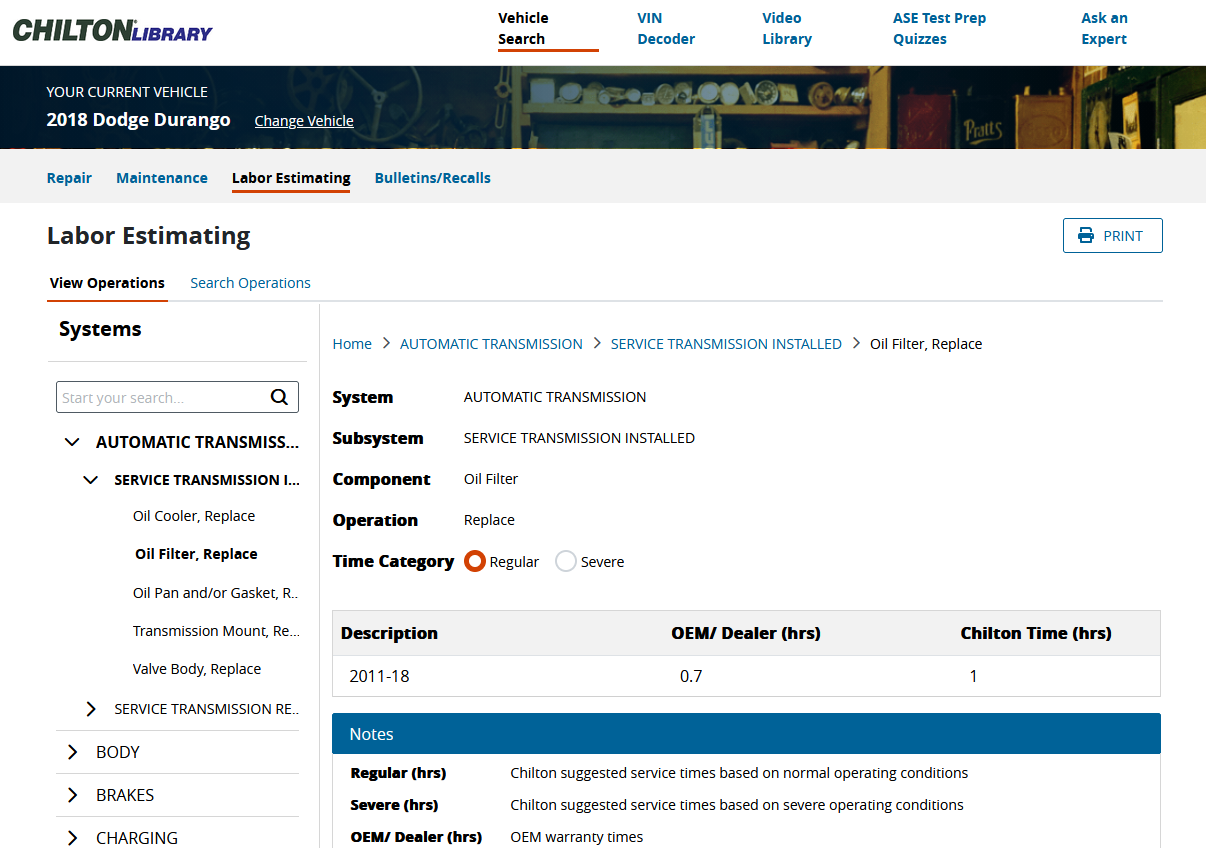Click the OEM/Dealer value 0.7
The image size is (1206, 848).
(691, 676)
